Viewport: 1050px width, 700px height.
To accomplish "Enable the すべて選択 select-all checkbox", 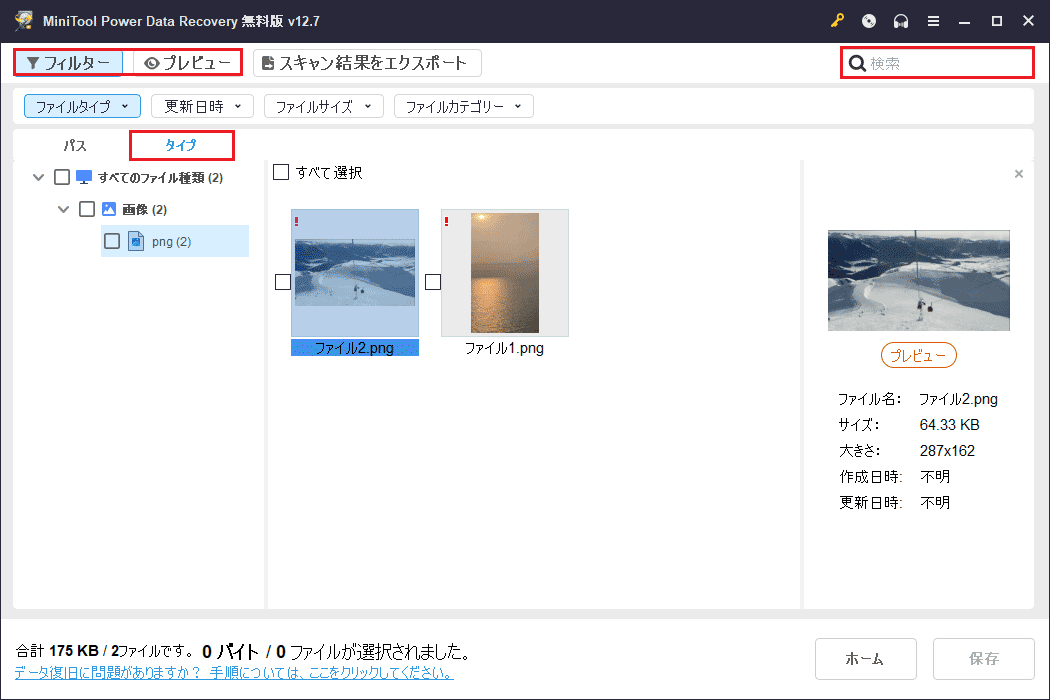I will [x=281, y=172].
